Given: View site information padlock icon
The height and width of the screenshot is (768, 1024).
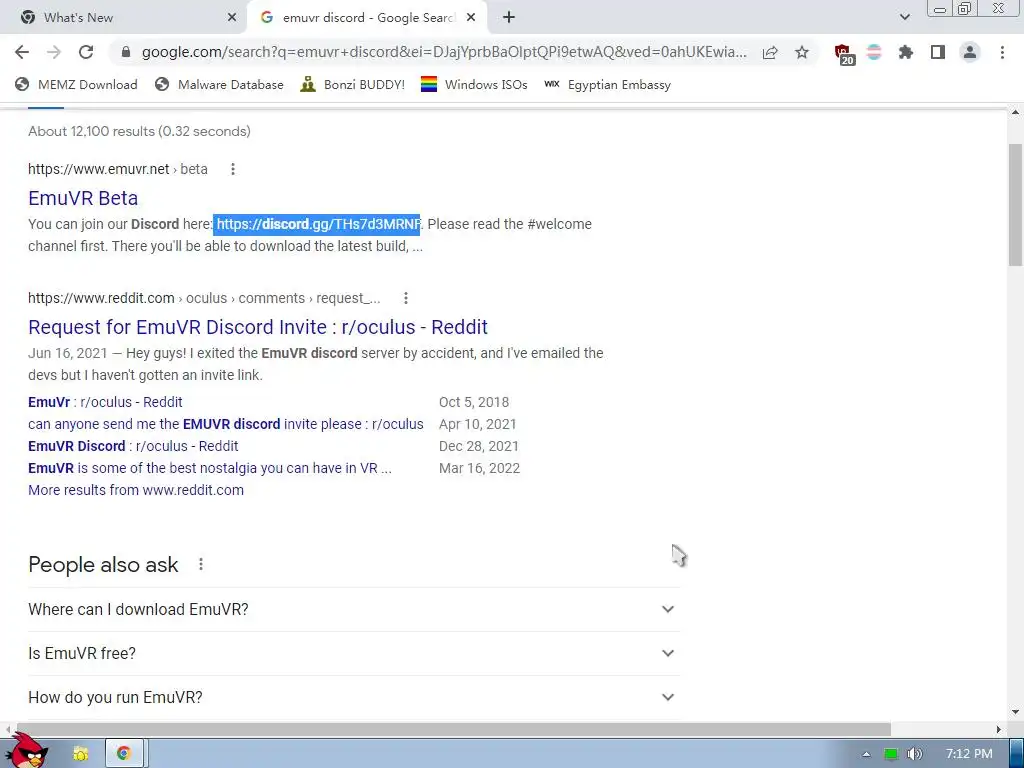Looking at the screenshot, I should [x=126, y=52].
